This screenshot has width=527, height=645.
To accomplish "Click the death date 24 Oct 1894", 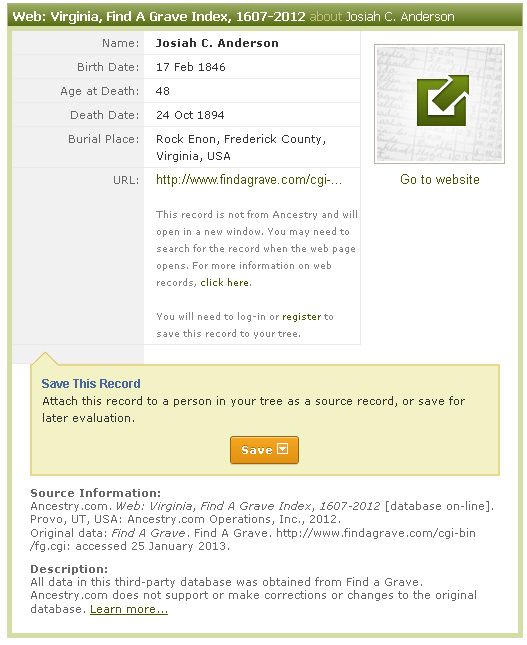I will pyautogui.click(x=190, y=115).
